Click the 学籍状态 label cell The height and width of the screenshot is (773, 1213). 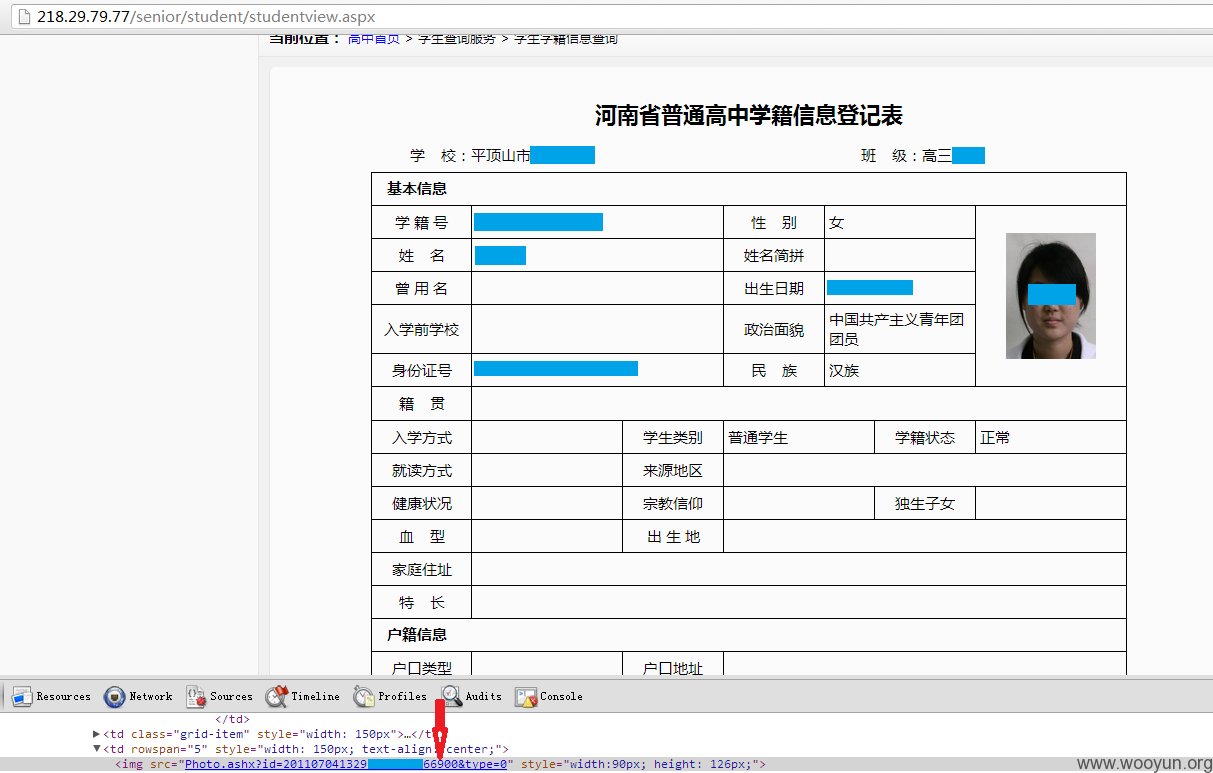925,437
